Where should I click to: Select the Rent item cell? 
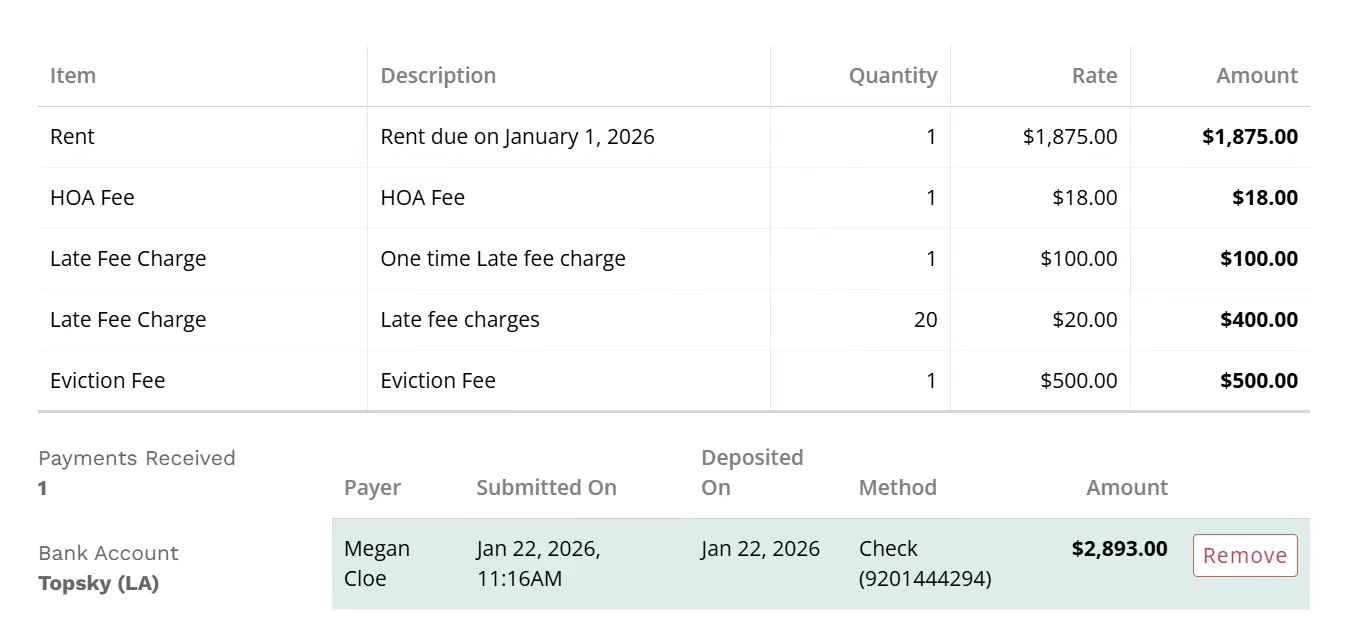coord(73,137)
